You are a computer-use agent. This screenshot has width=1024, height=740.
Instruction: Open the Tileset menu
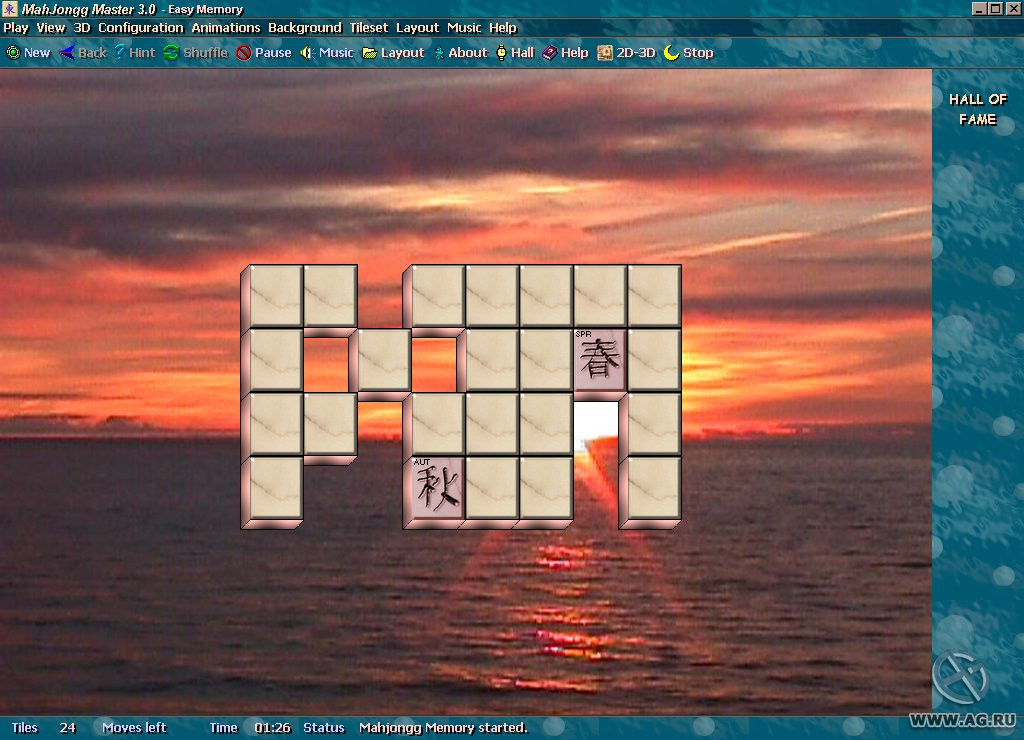click(368, 28)
